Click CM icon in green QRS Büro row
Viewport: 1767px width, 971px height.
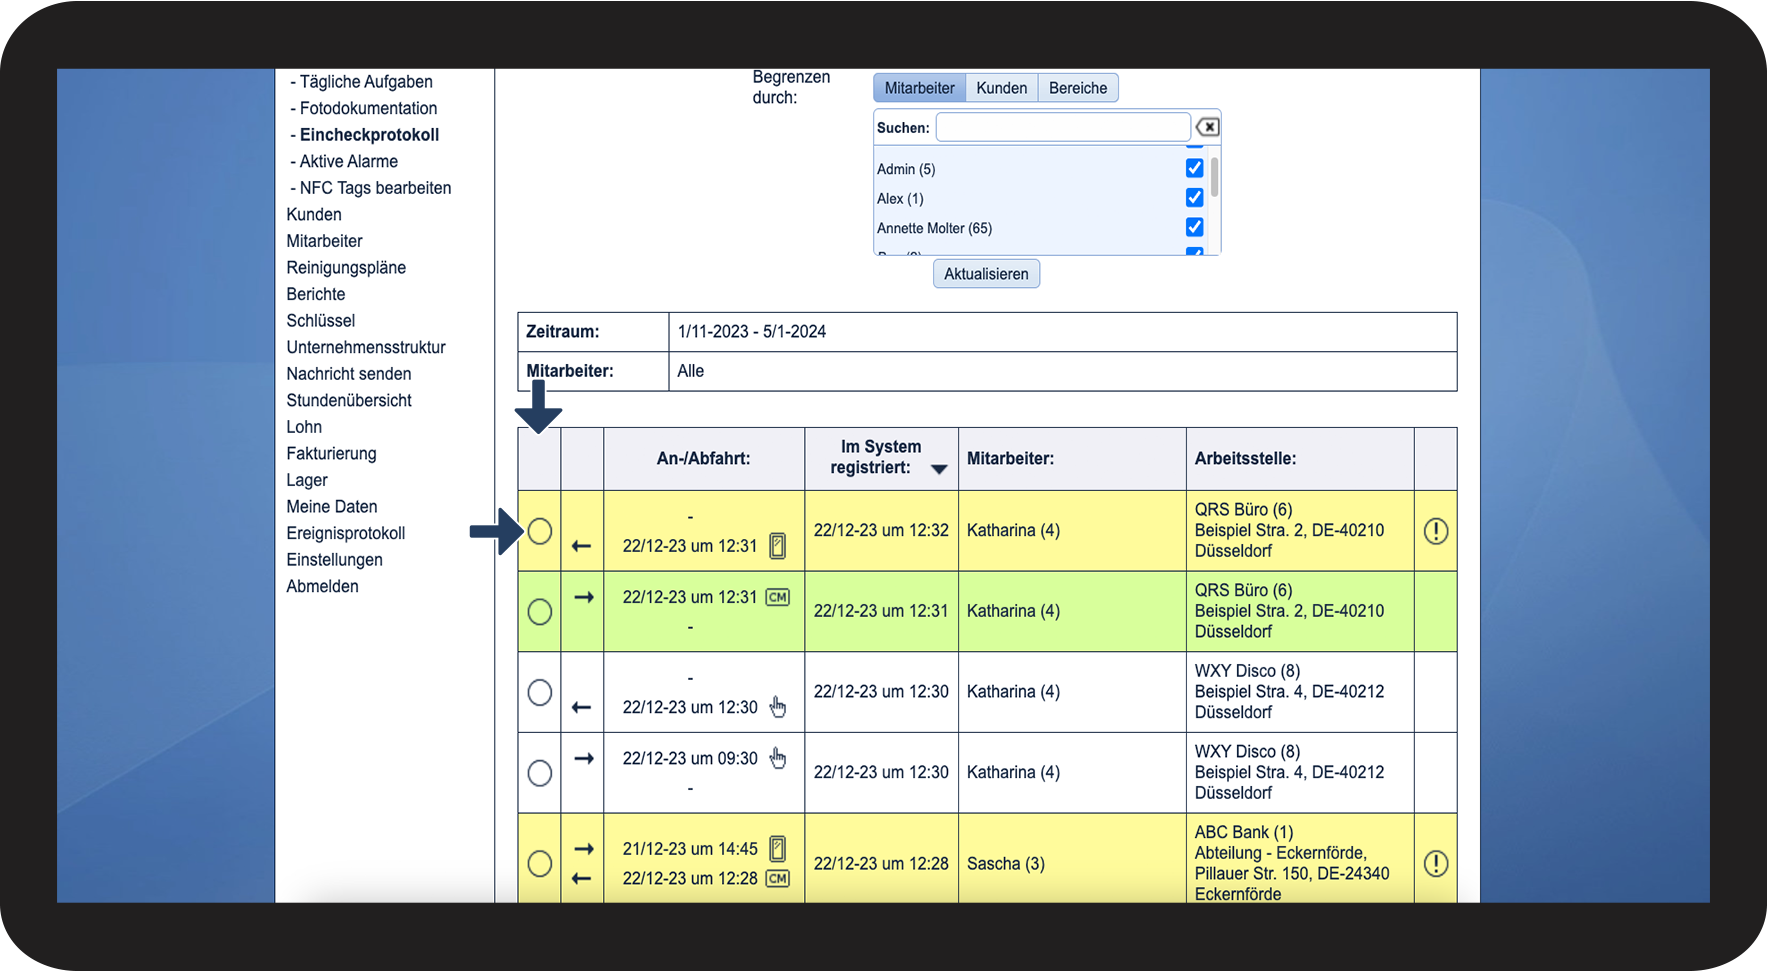tap(777, 597)
